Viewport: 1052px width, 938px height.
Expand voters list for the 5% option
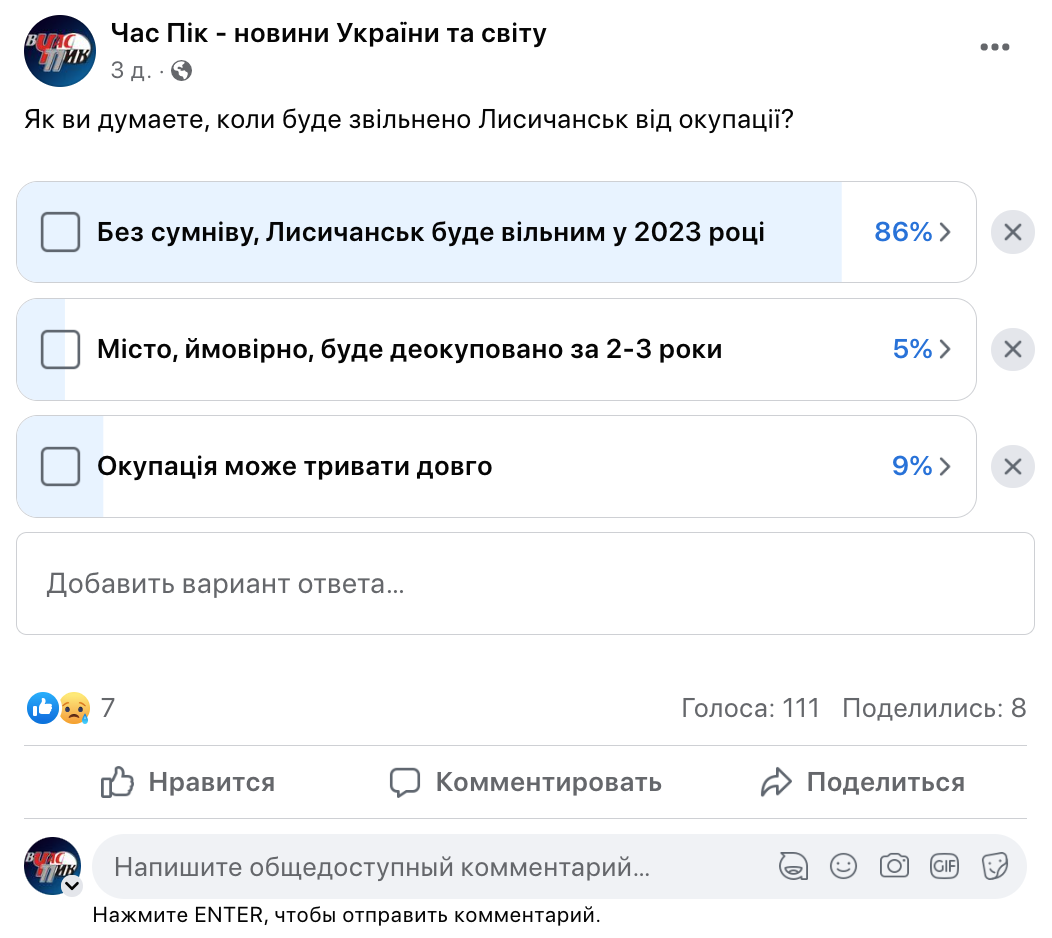pos(921,349)
